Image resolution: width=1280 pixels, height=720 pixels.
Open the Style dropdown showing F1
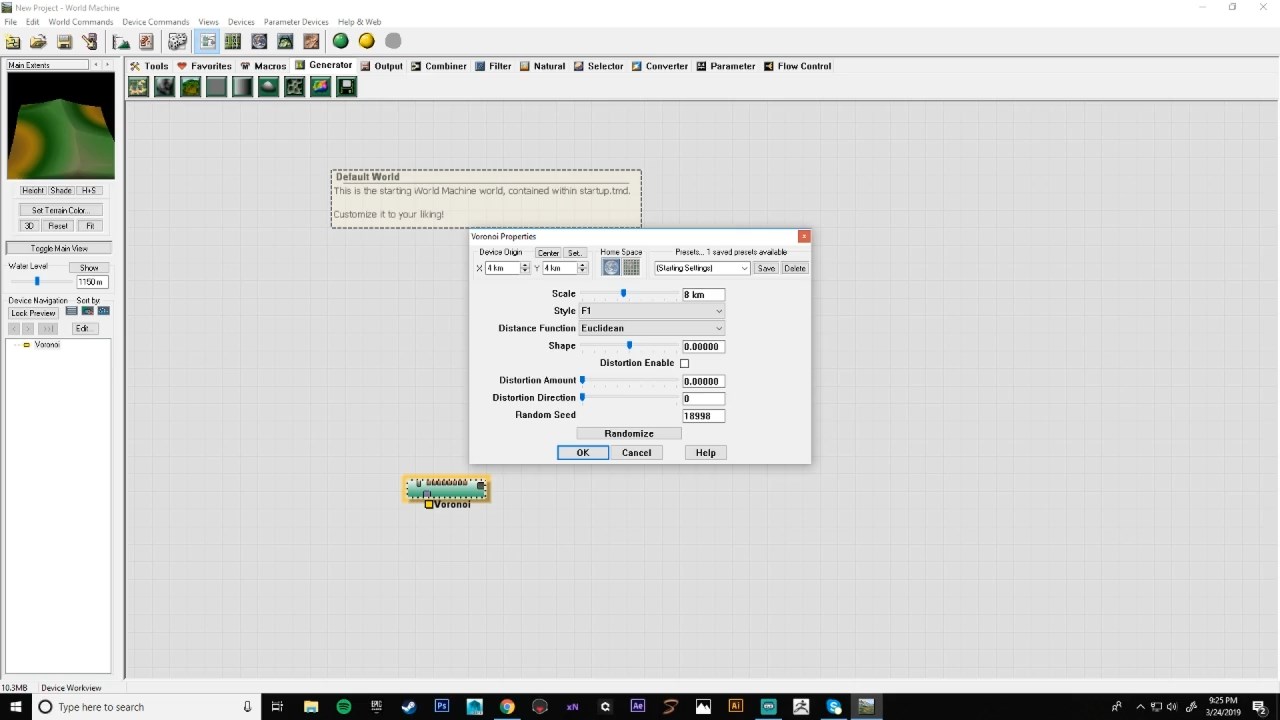pyautogui.click(x=651, y=311)
